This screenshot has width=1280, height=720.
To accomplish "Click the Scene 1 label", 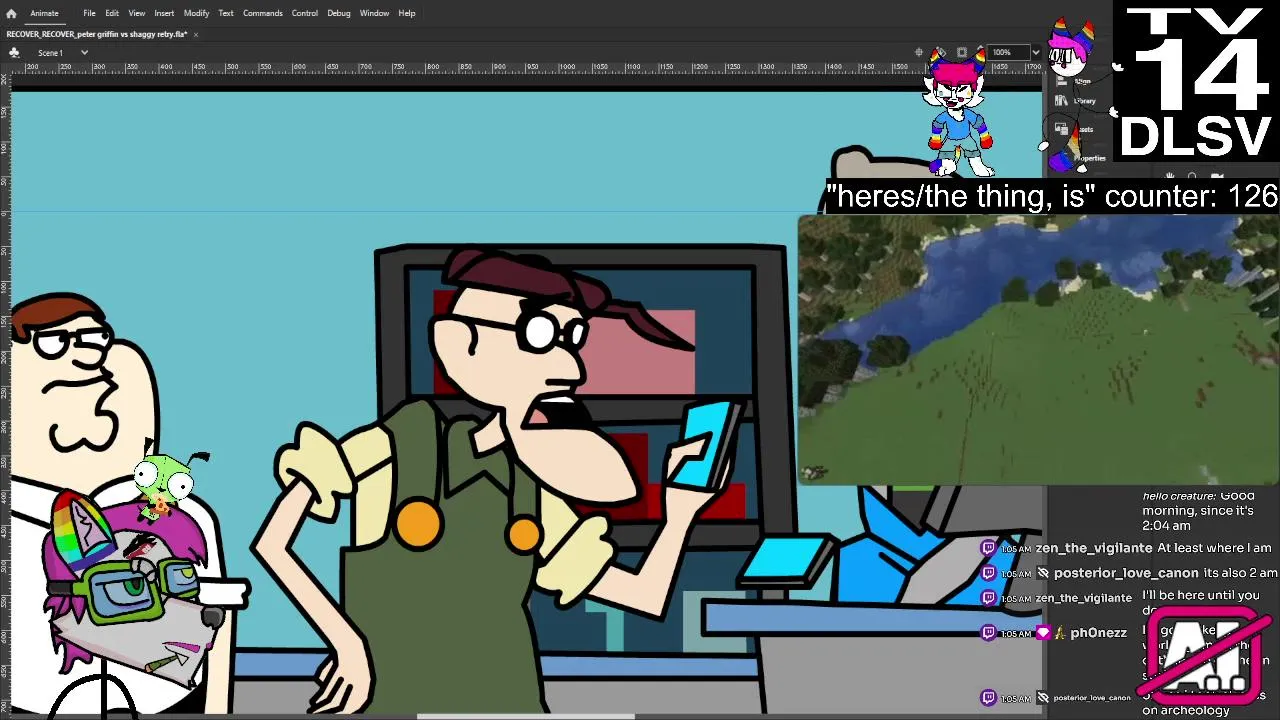I will [x=50, y=52].
